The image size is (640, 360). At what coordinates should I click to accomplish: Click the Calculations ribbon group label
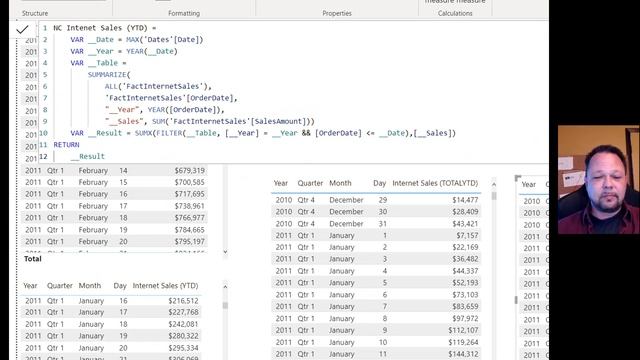[455, 13]
